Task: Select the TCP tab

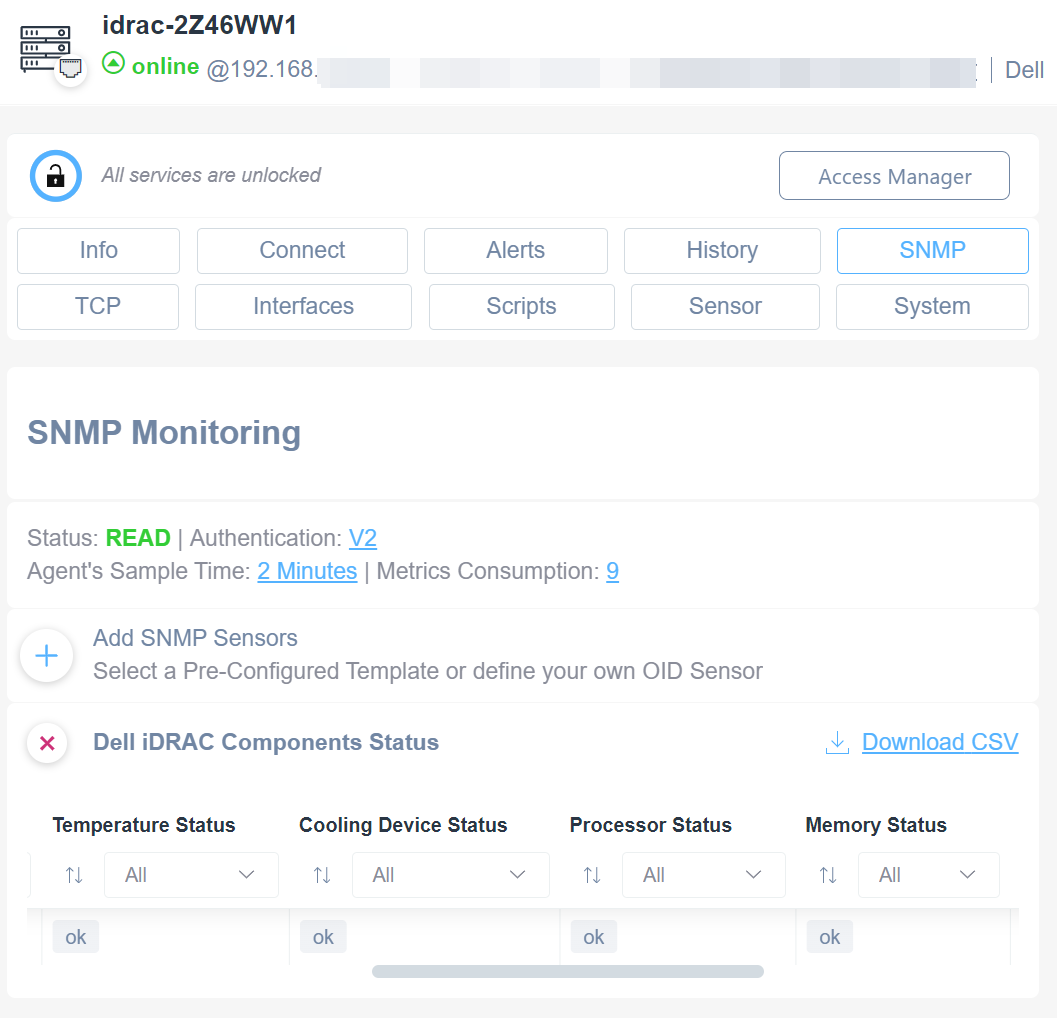Action: click(98, 307)
